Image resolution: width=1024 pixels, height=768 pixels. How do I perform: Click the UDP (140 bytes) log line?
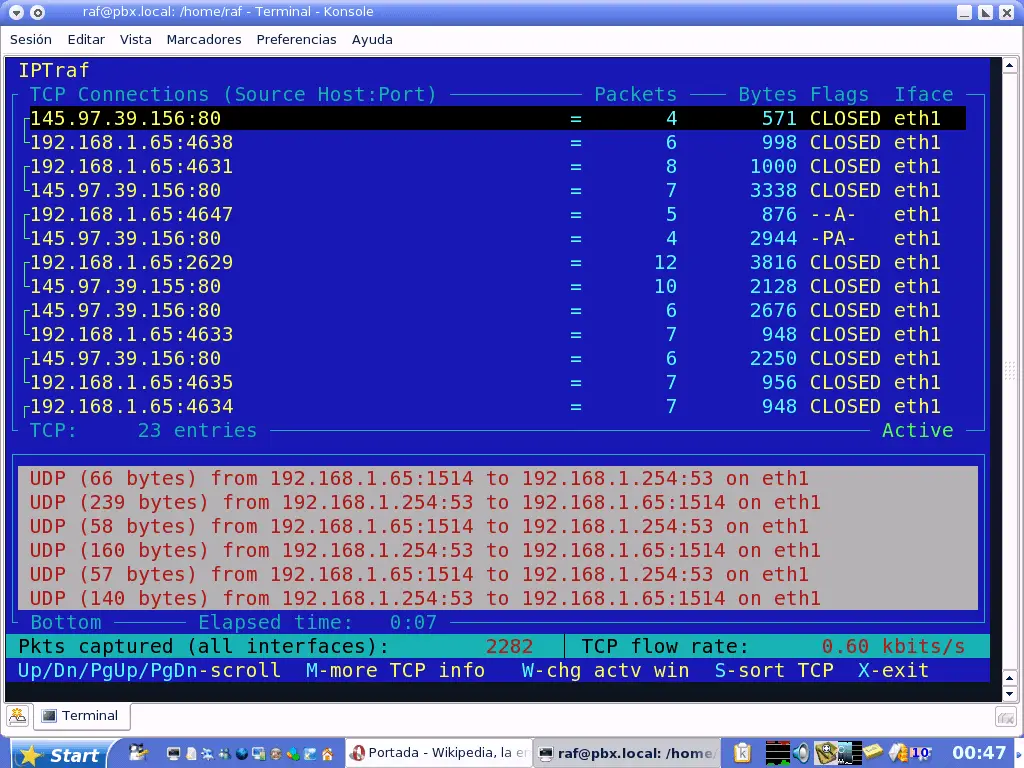425,598
